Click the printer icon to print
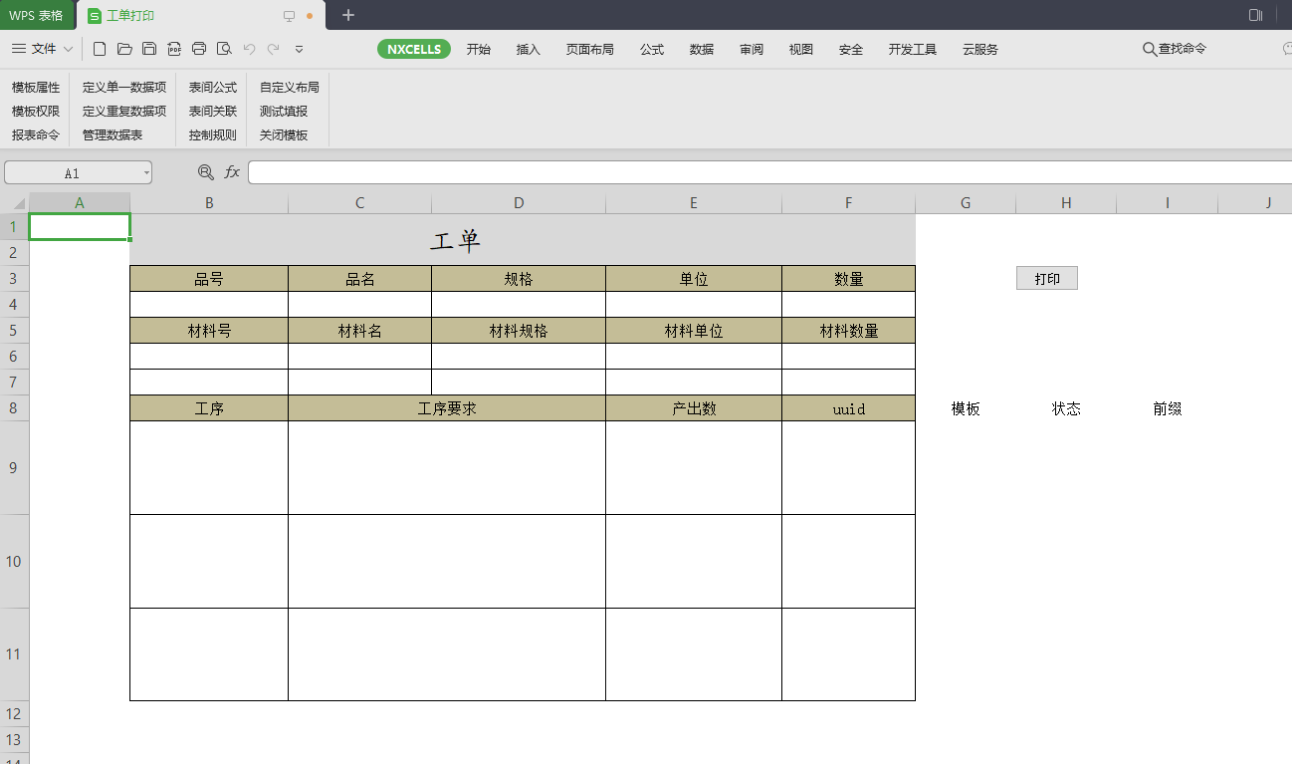This screenshot has width=1292, height=764. [x=199, y=49]
